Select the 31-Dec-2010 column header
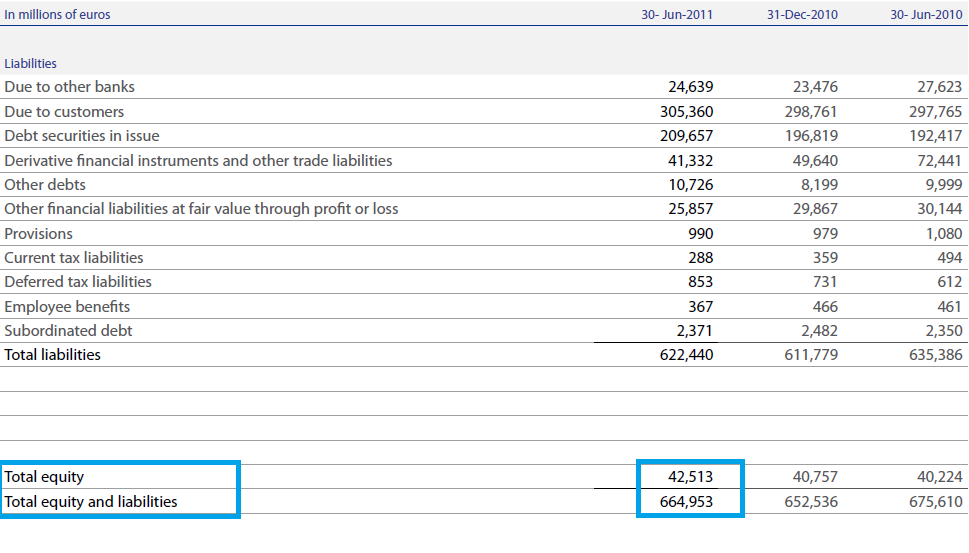Viewport: 969px width, 553px height. click(802, 14)
